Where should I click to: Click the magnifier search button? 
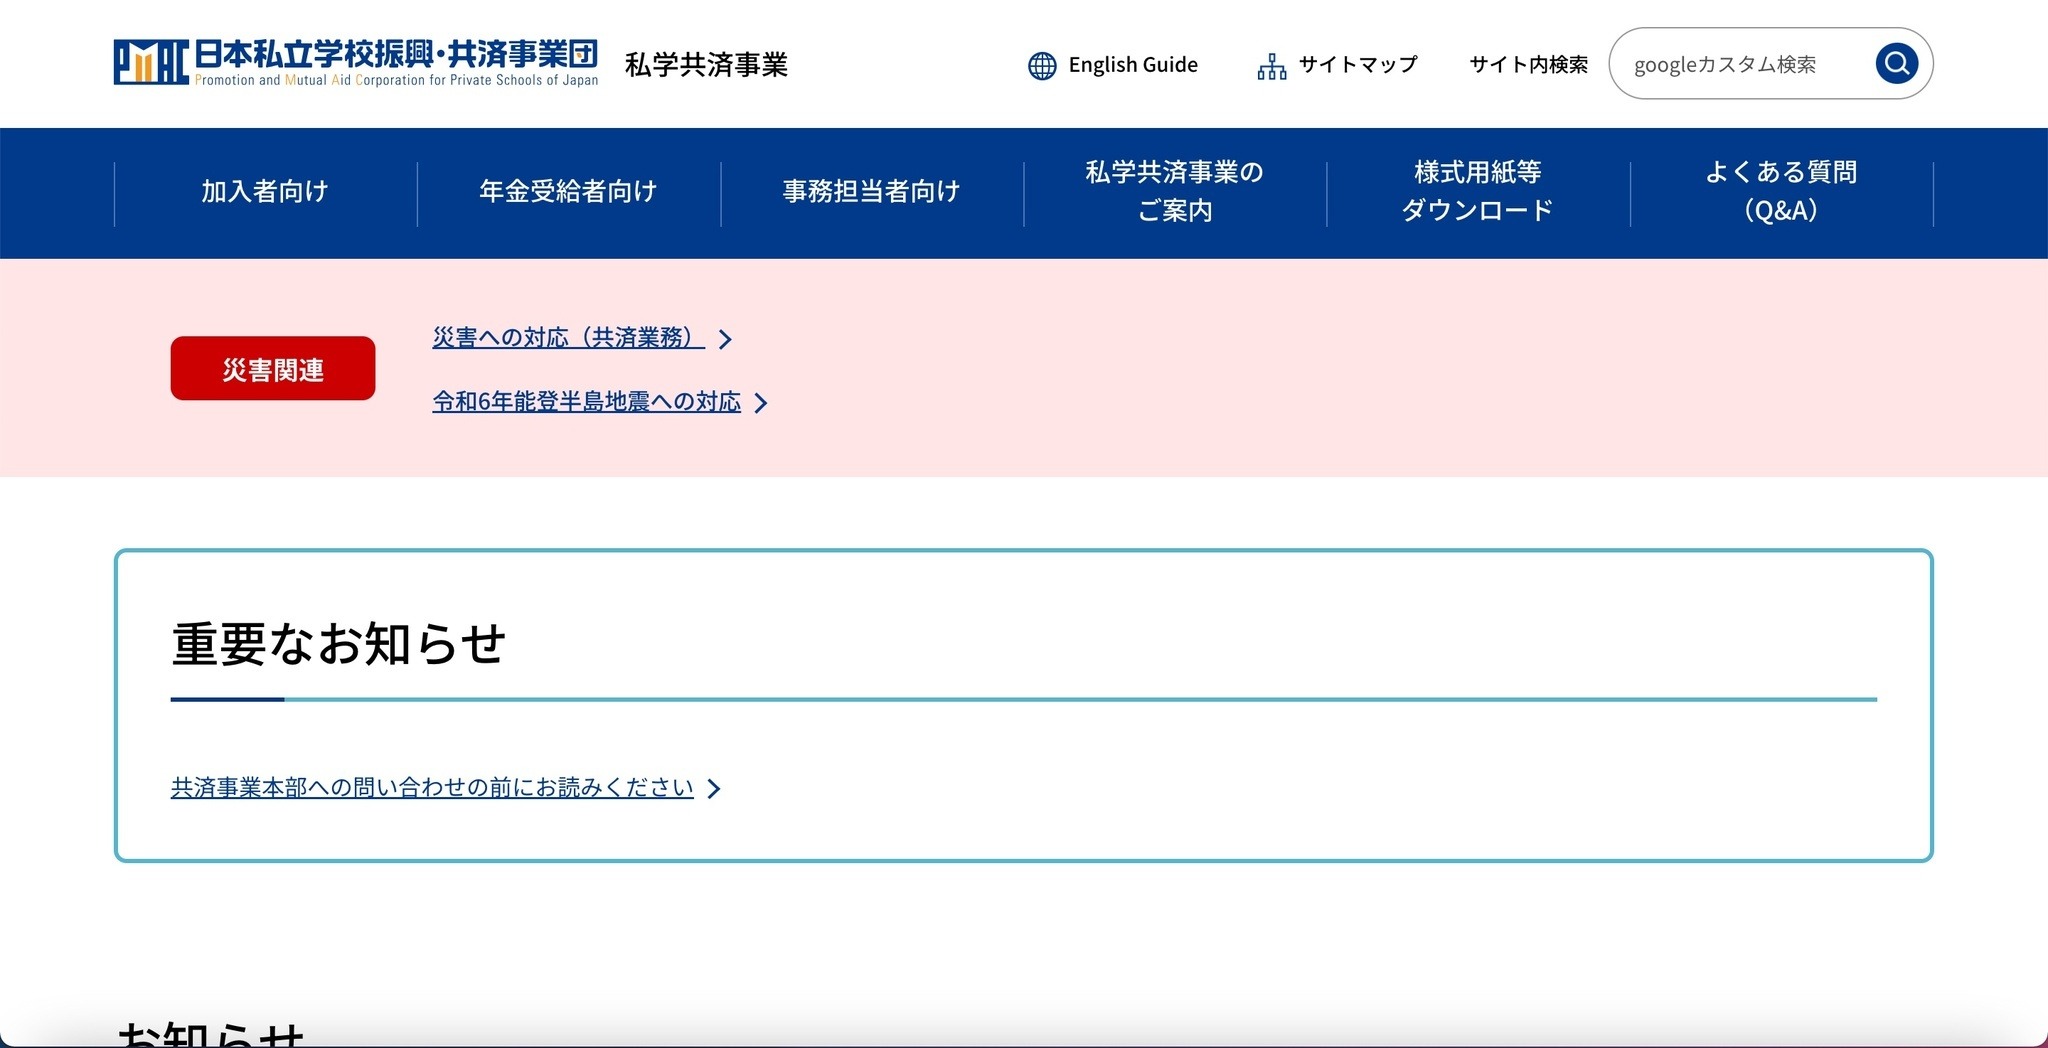[x=1896, y=64]
